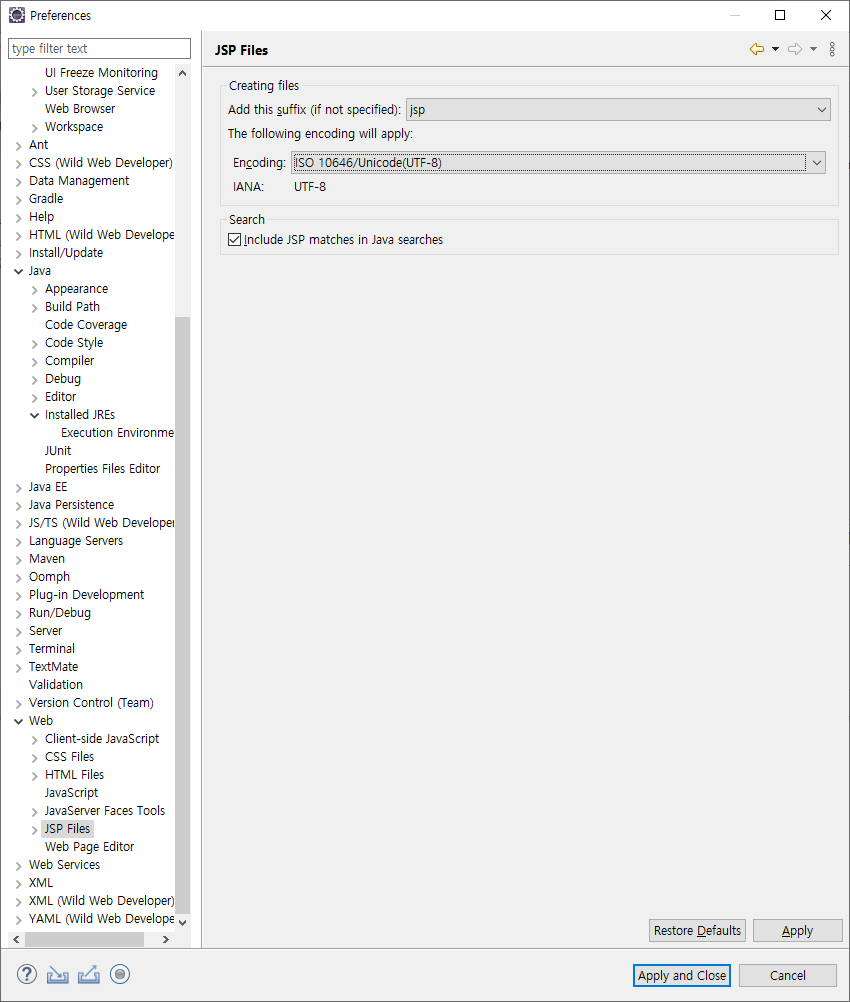
Task: Select Web Services category
Action: [x=65, y=865]
